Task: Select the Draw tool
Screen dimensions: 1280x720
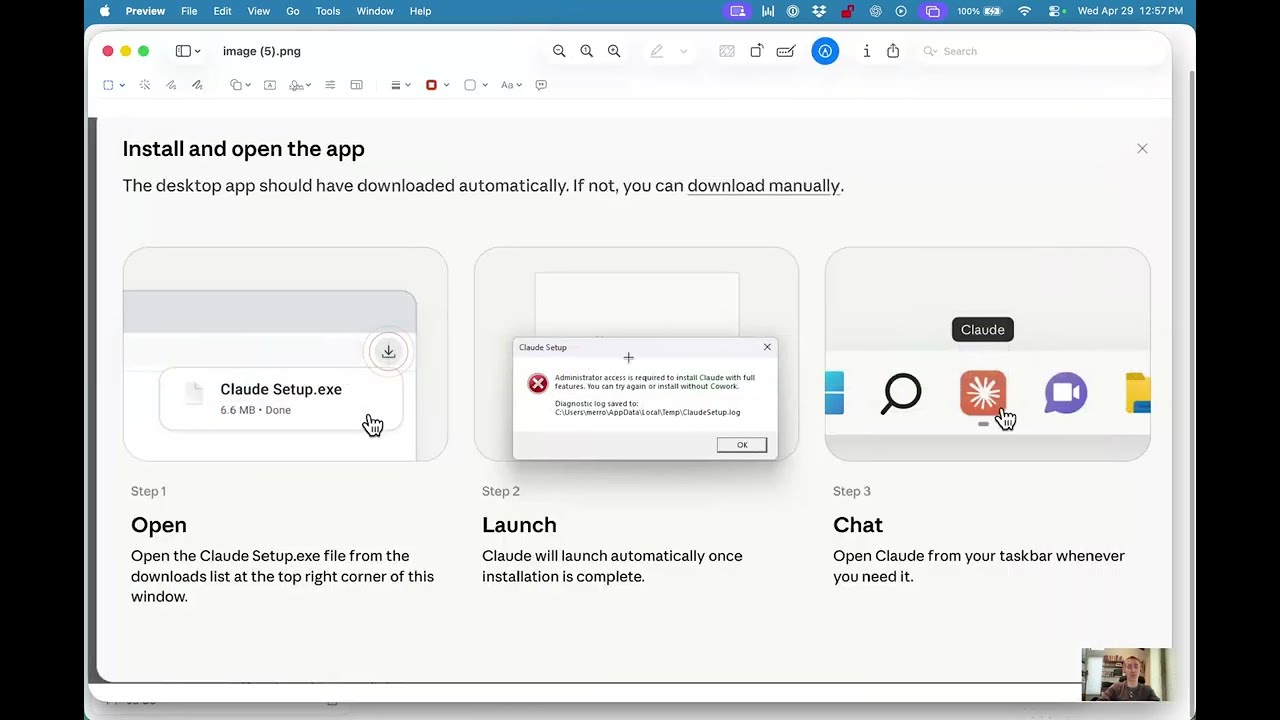Action: point(197,85)
